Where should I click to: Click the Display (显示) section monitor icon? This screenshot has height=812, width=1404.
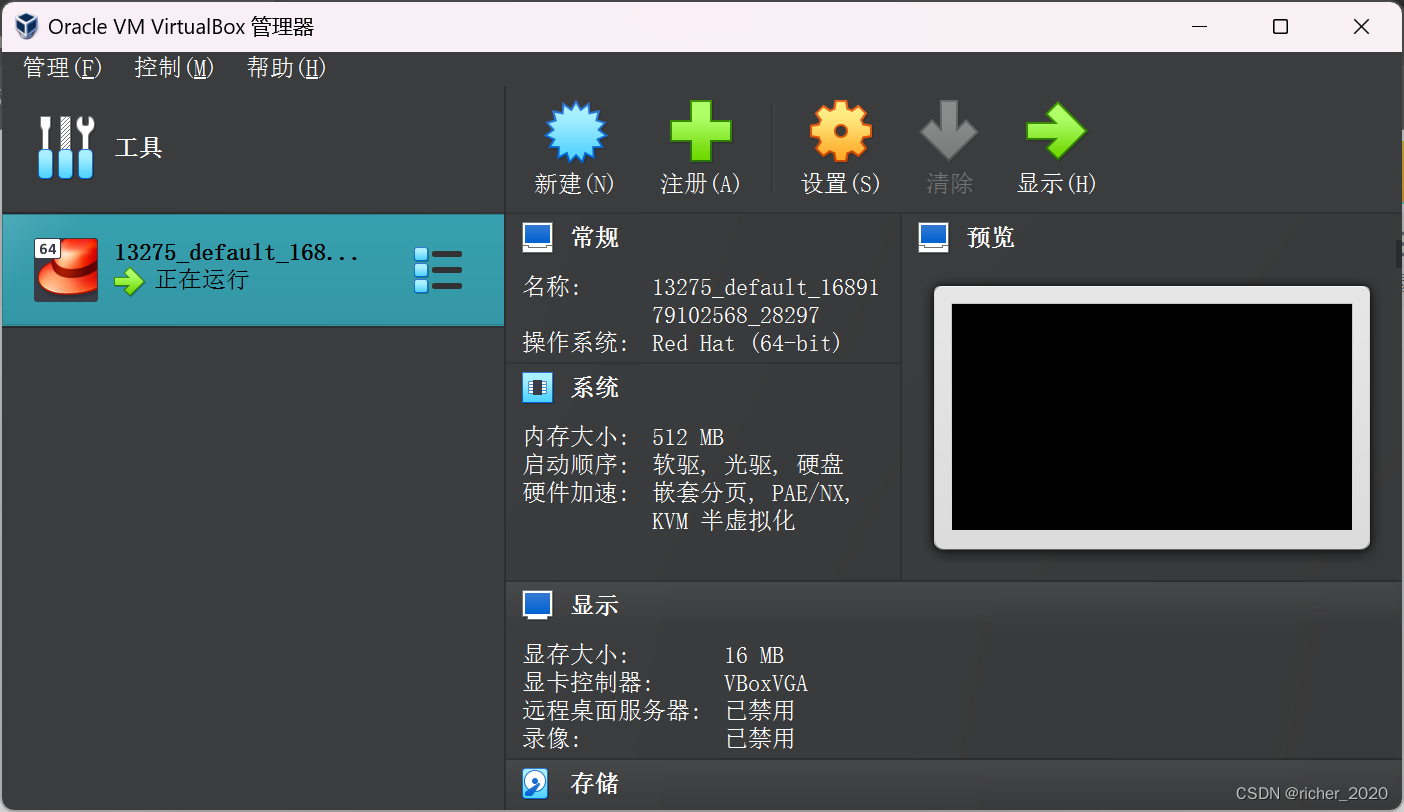pos(537,605)
